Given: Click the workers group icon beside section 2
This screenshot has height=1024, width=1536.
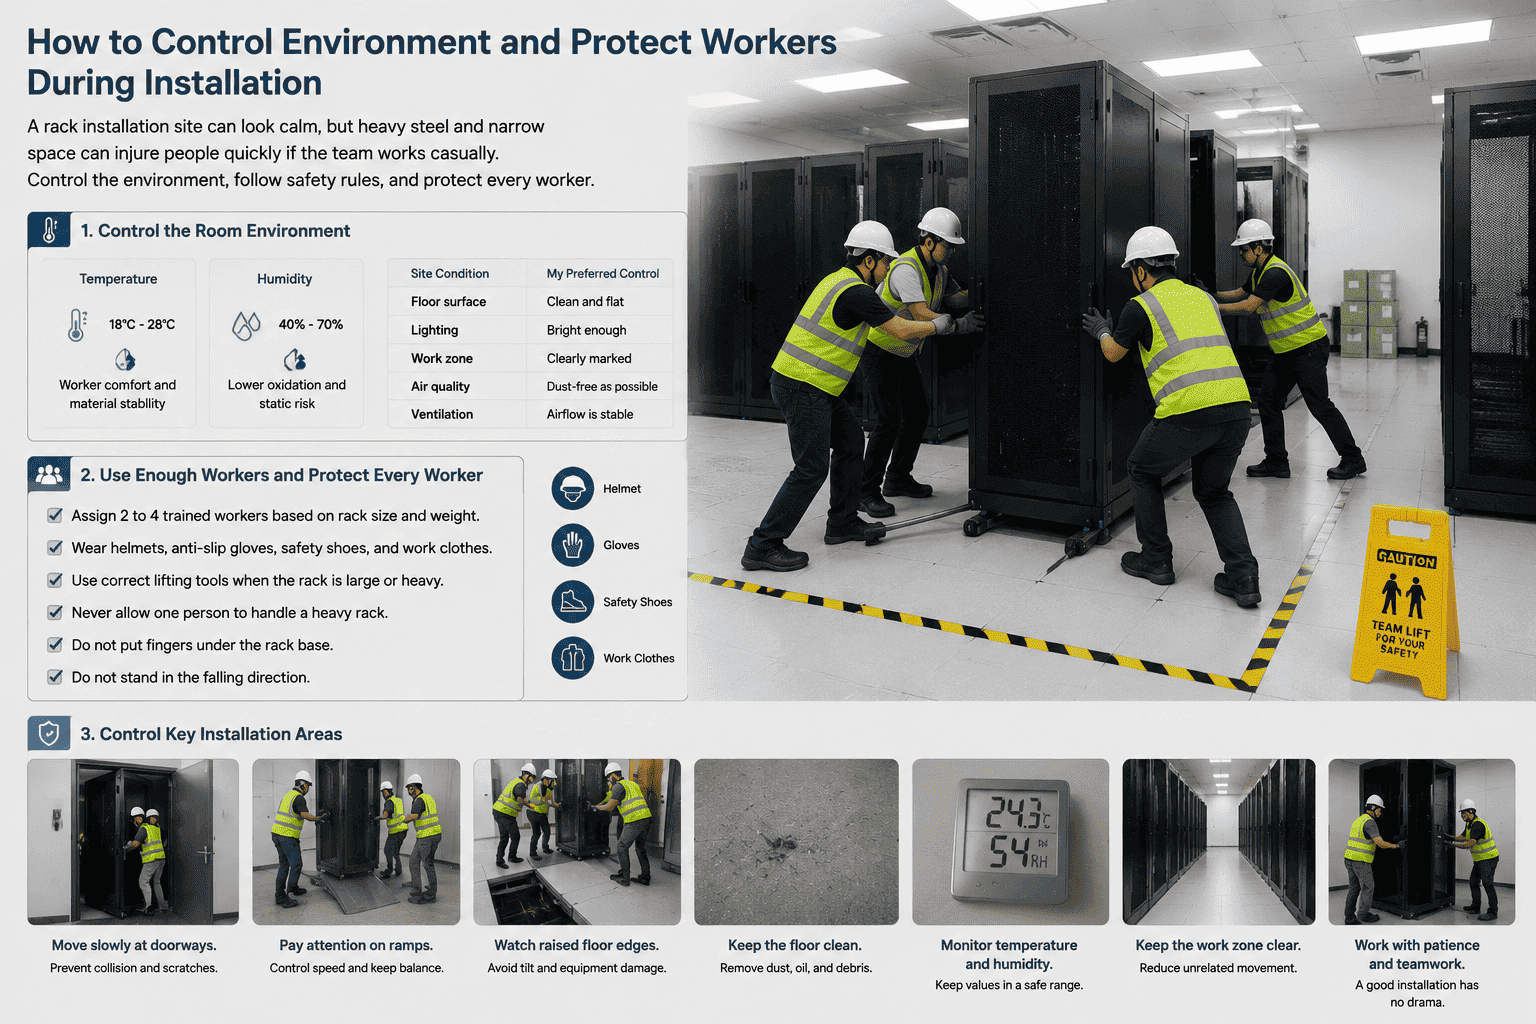Looking at the screenshot, I should point(49,474).
